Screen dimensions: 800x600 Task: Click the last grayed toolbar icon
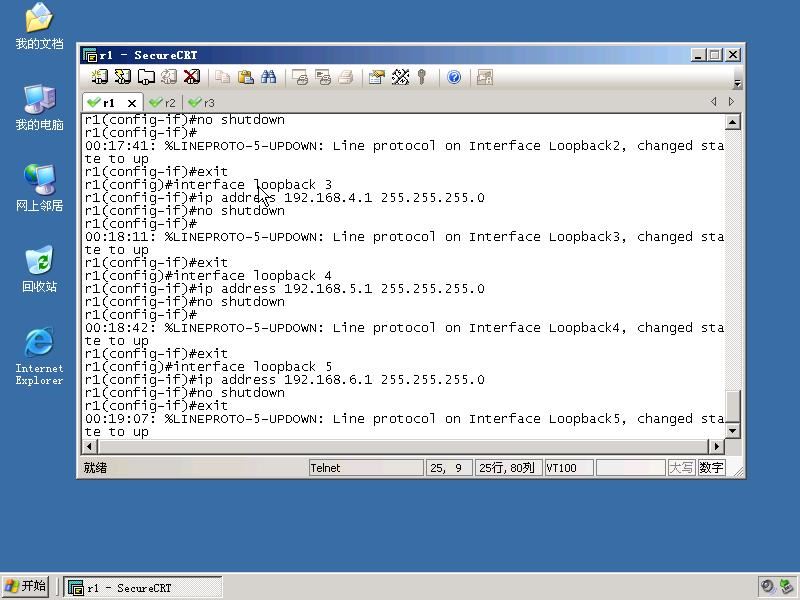(484, 77)
